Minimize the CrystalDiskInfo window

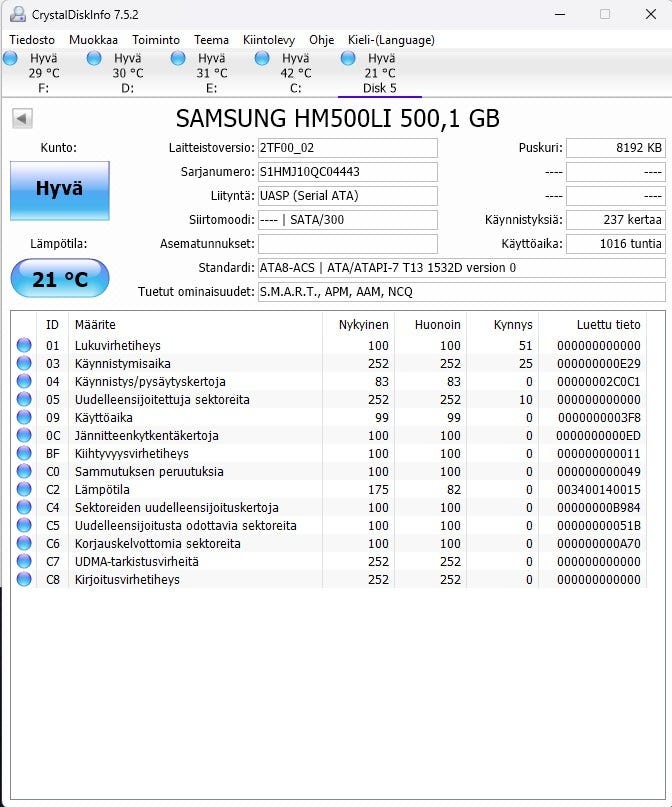point(560,14)
